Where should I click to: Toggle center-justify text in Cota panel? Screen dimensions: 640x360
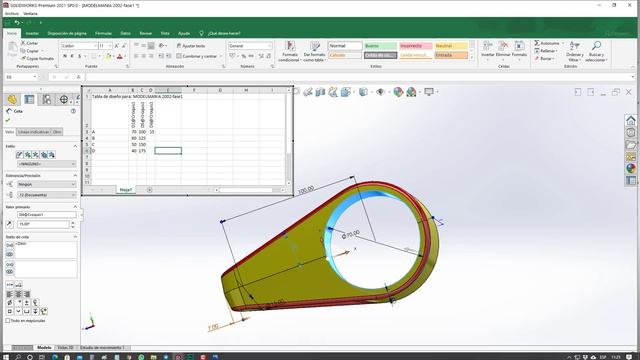pyautogui.click(x=18, y=294)
